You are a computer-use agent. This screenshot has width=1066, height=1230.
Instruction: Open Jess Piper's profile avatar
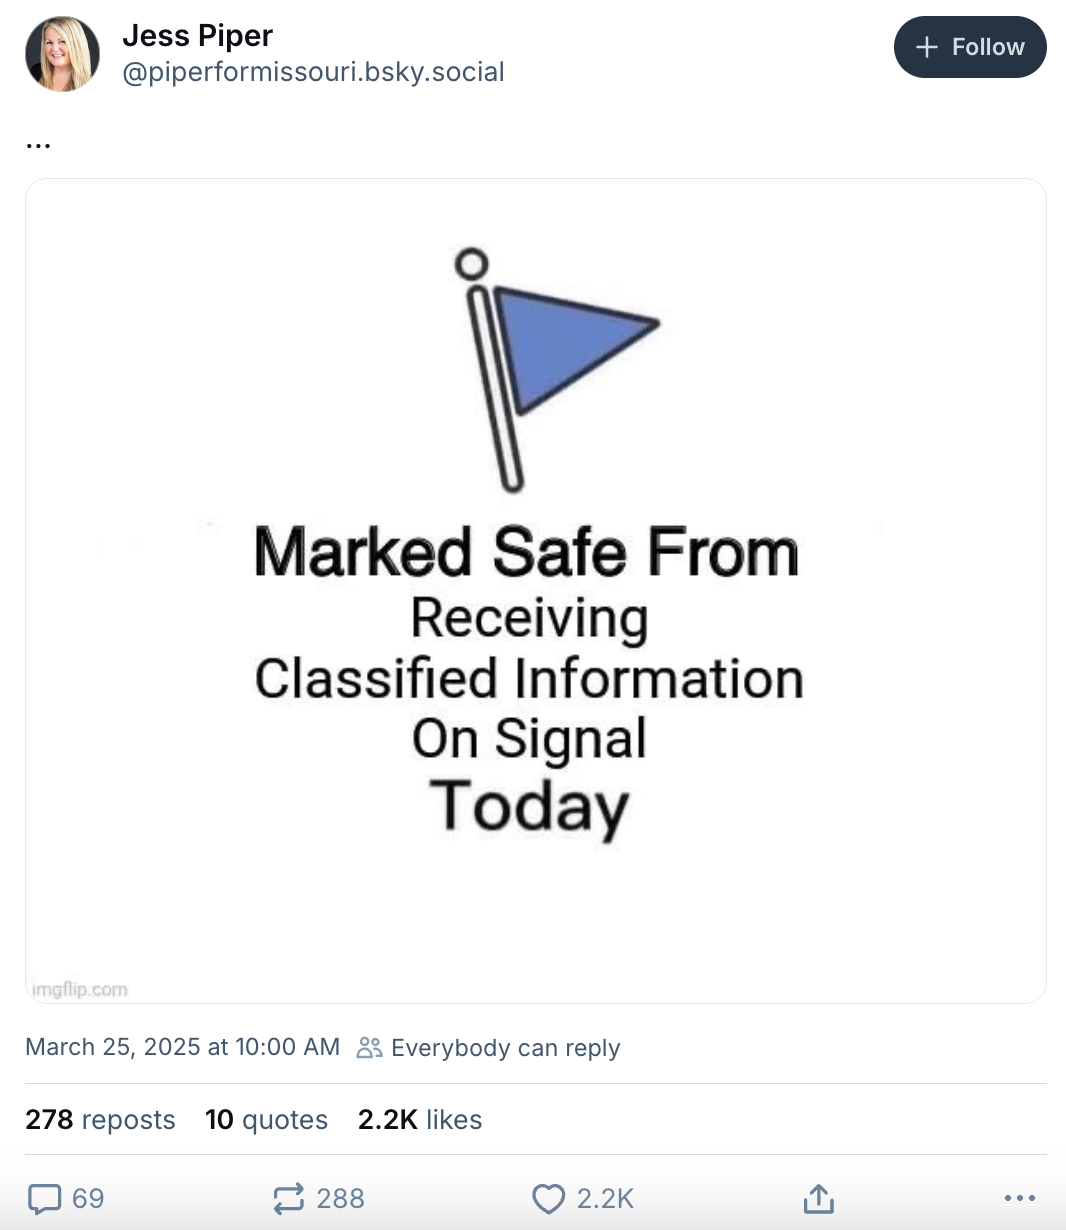(62, 54)
